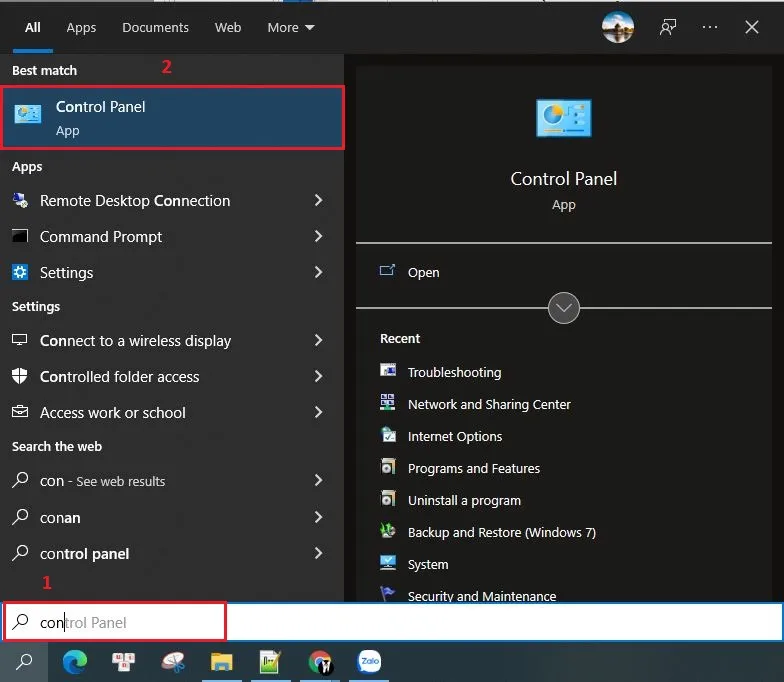Open Network and Sharing Center recent item
The height and width of the screenshot is (682, 784).
(489, 404)
